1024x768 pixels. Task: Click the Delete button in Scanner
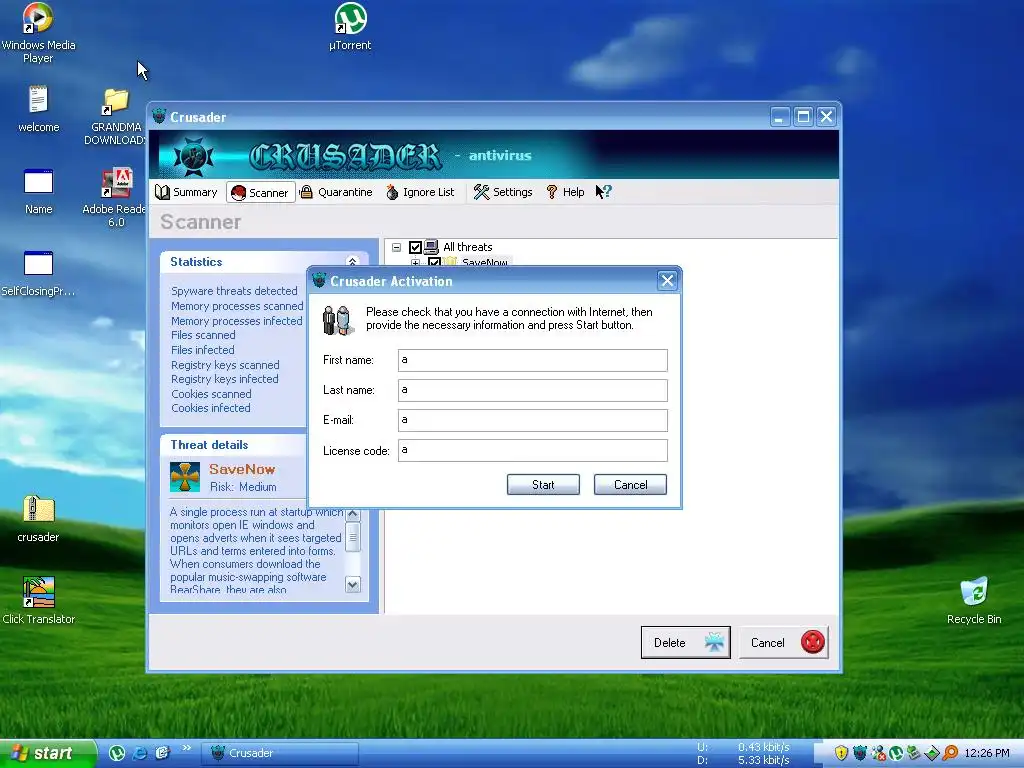[x=686, y=643]
